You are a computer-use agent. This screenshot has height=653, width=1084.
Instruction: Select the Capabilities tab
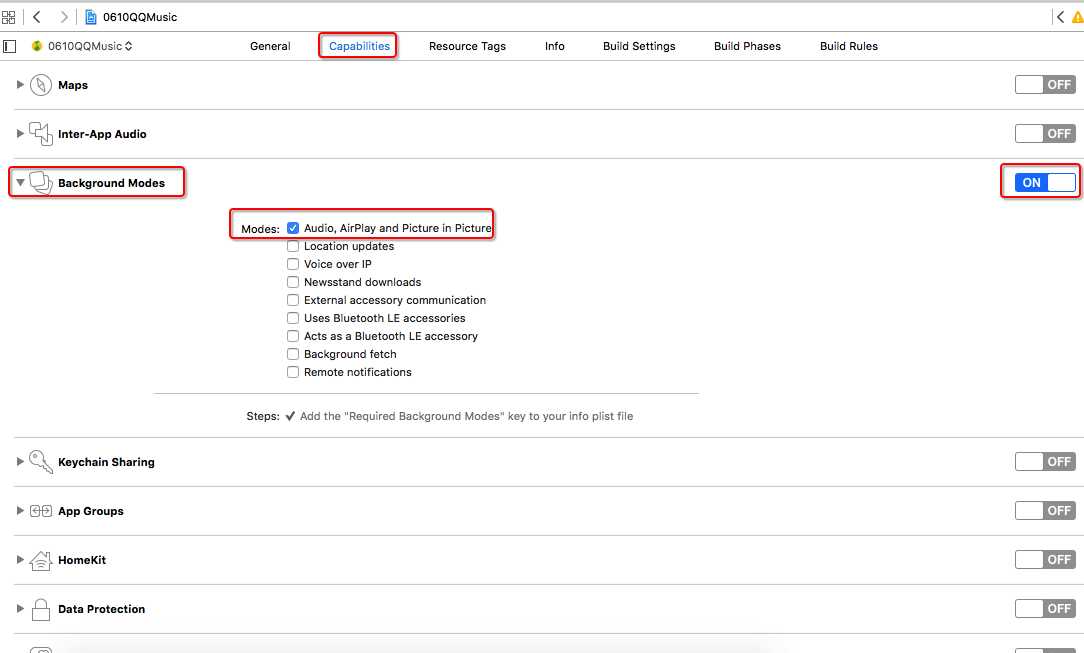point(359,46)
